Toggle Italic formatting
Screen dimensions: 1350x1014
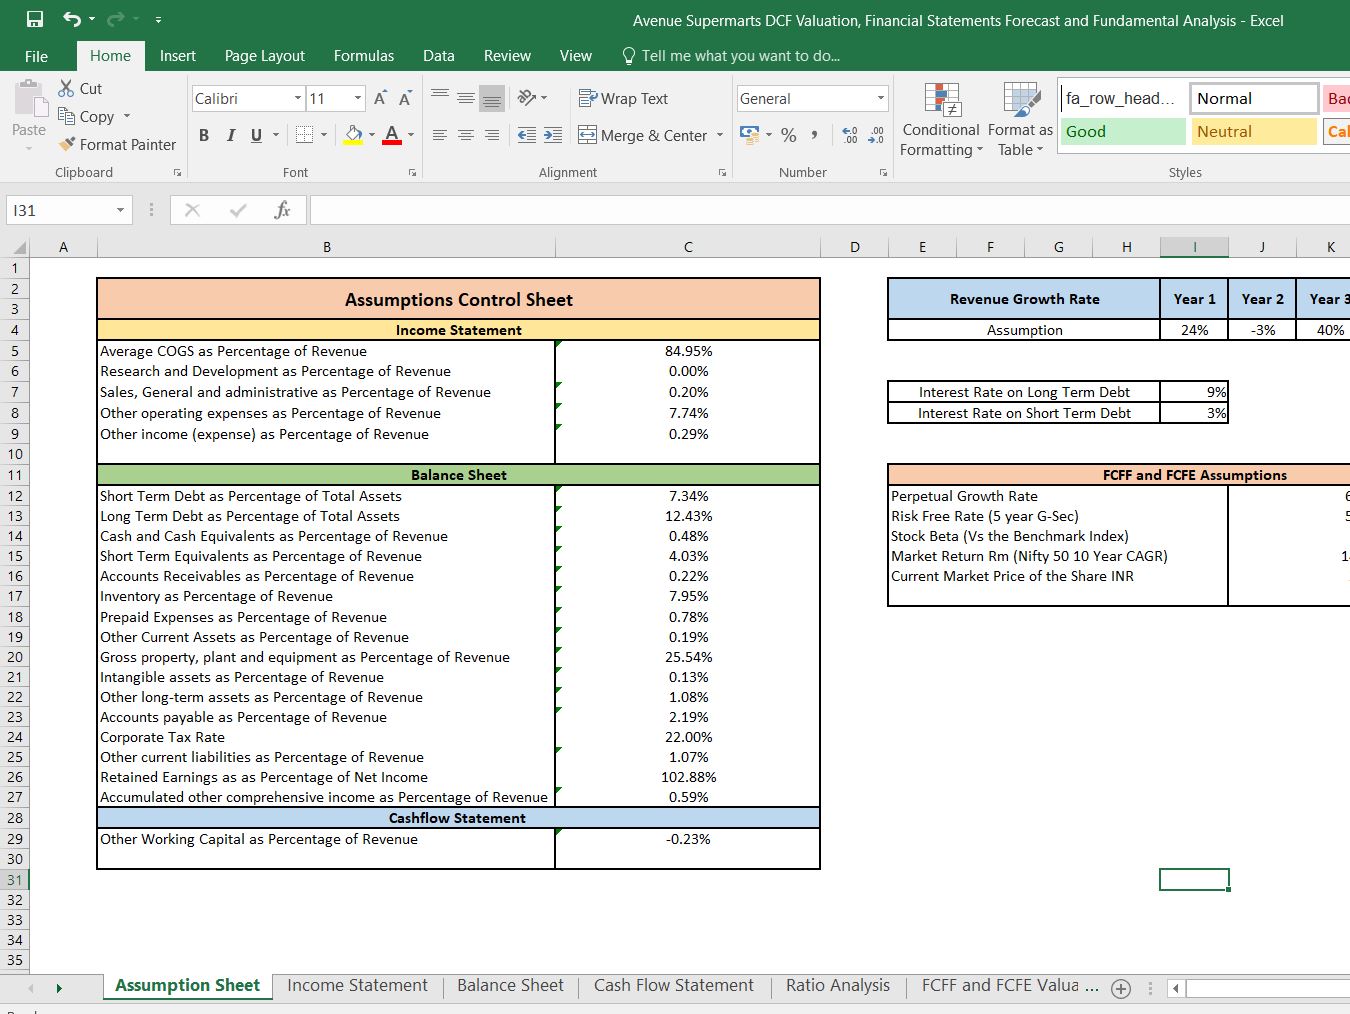[230, 135]
